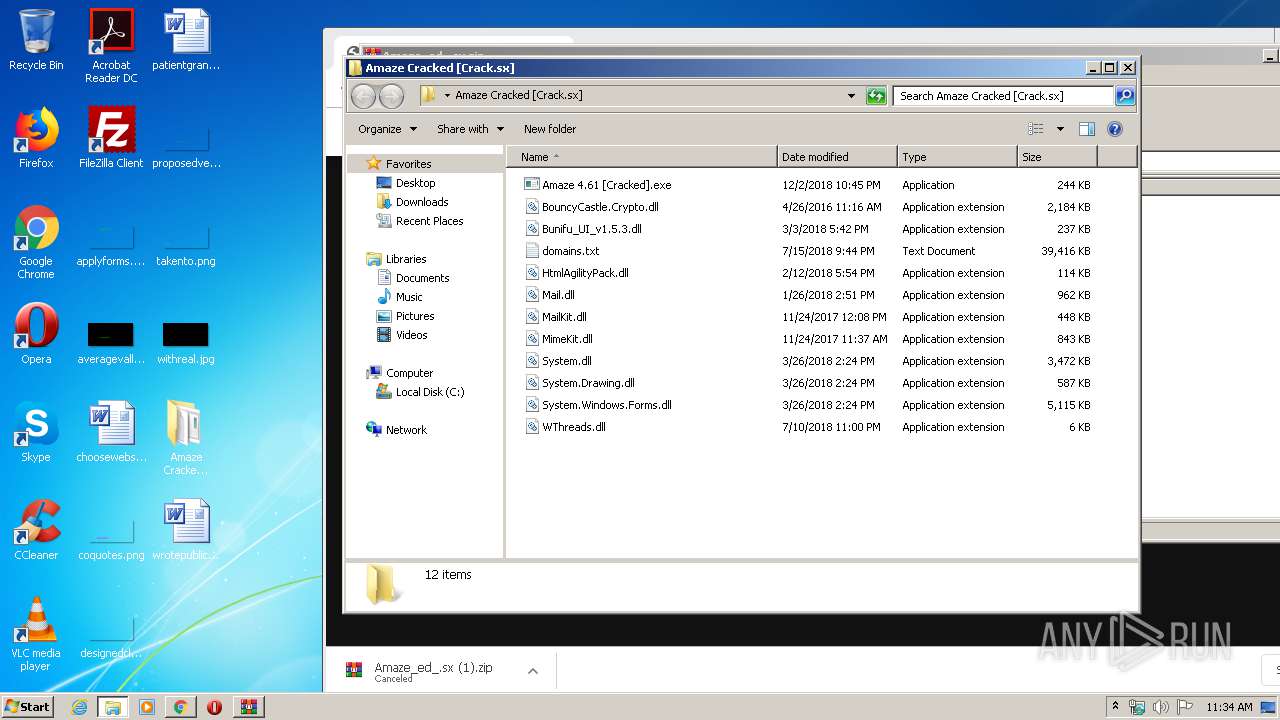The width and height of the screenshot is (1280, 720).
Task: Show hidden system tray icons
Action: point(1115,707)
